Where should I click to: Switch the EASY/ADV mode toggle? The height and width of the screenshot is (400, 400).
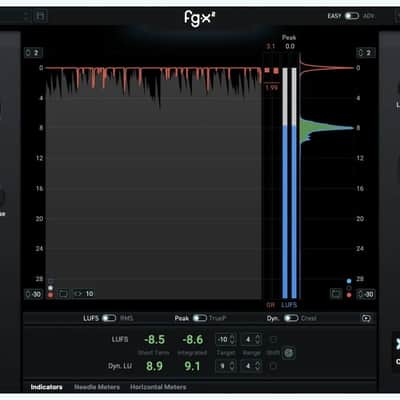(x=351, y=16)
